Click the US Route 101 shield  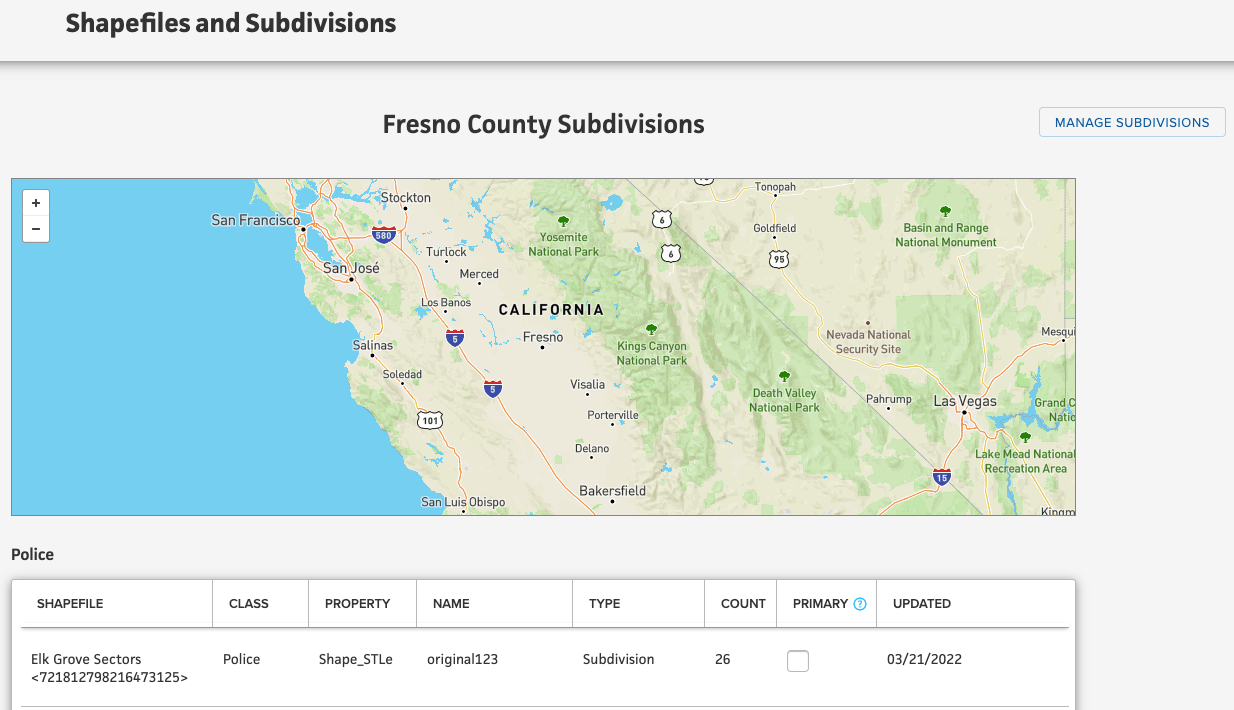[430, 420]
